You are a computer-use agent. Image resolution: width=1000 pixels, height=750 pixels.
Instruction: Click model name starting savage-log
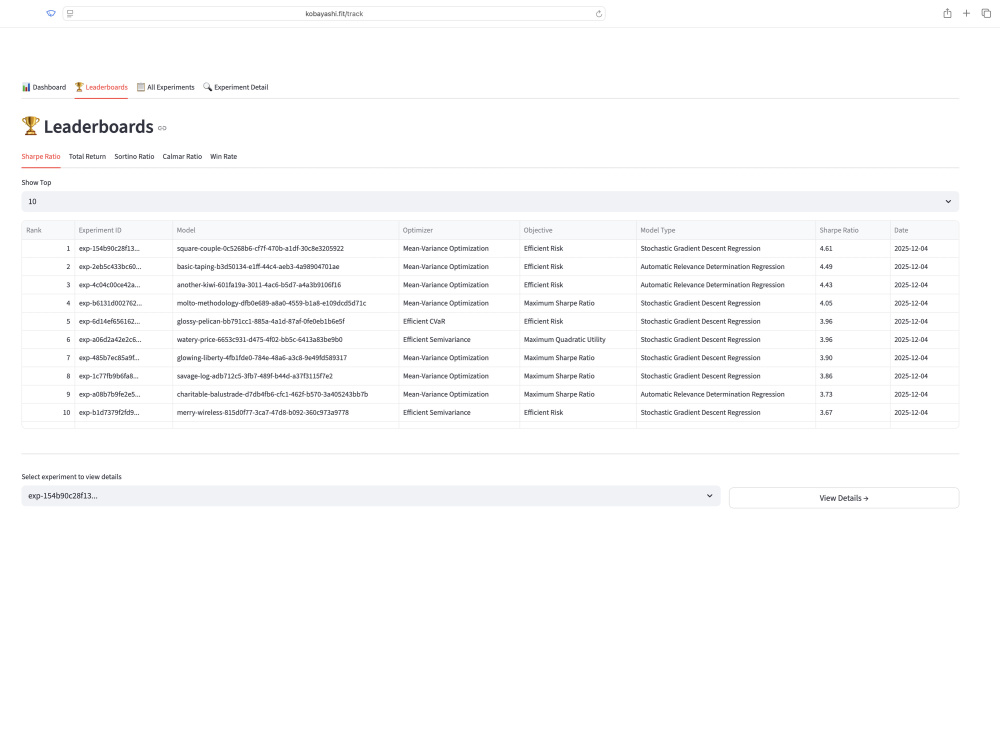pyautogui.click(x=254, y=376)
